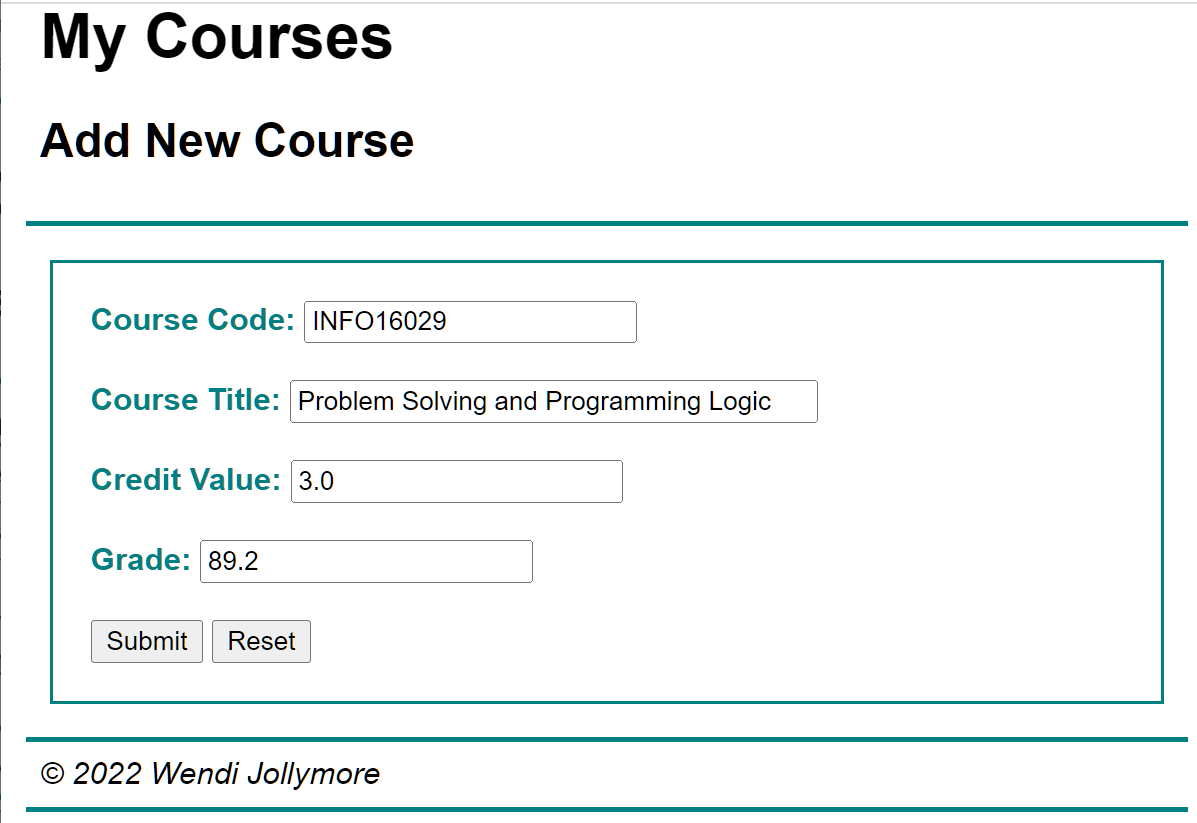The image size is (1197, 823).
Task: Click the Course Title label
Action: (185, 400)
